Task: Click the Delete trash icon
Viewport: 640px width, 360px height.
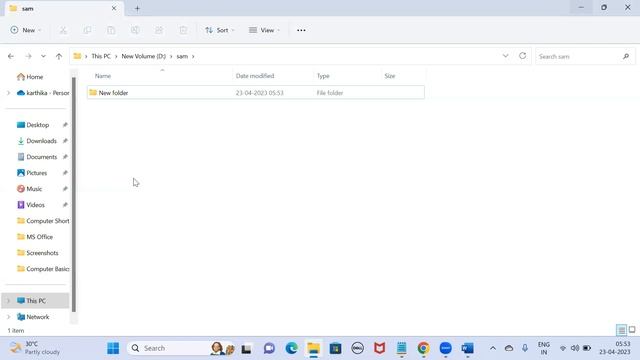Action: 183,30
